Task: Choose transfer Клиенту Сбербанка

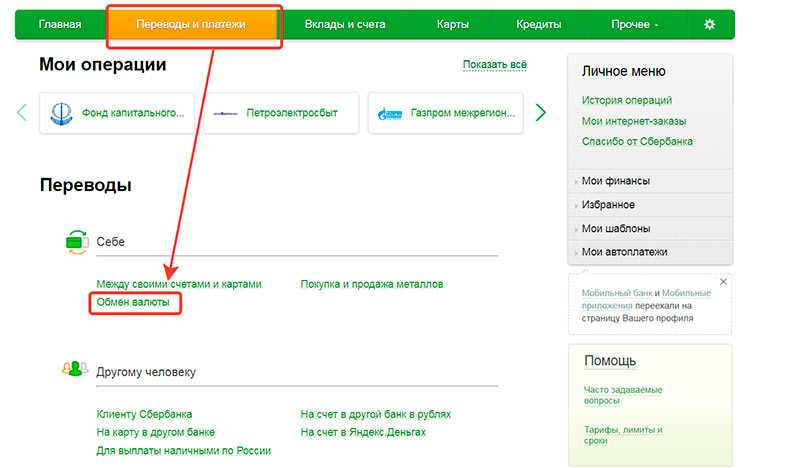Action: pos(144,414)
